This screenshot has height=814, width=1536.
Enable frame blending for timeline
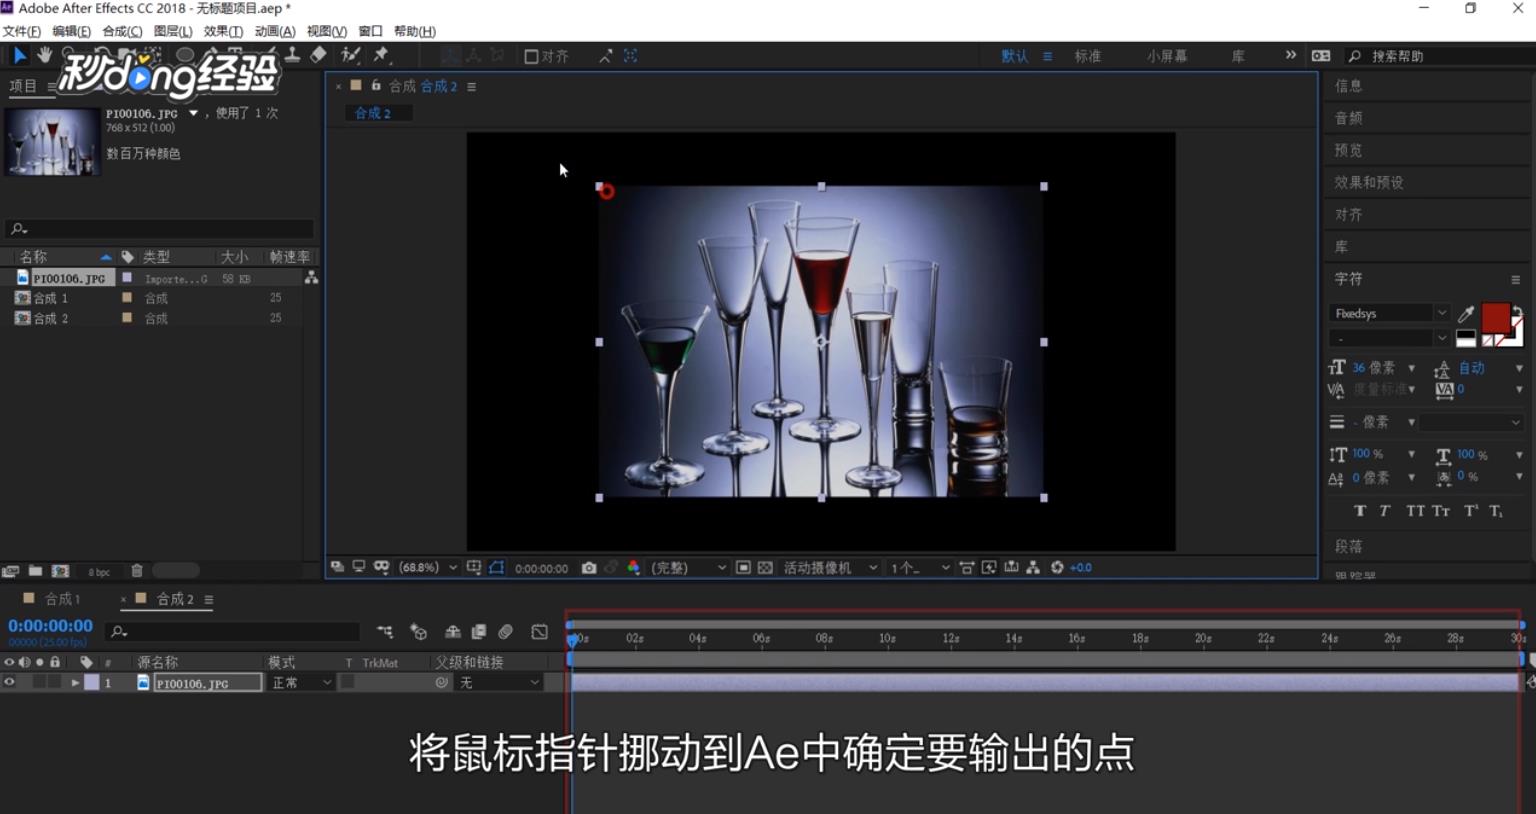479,632
